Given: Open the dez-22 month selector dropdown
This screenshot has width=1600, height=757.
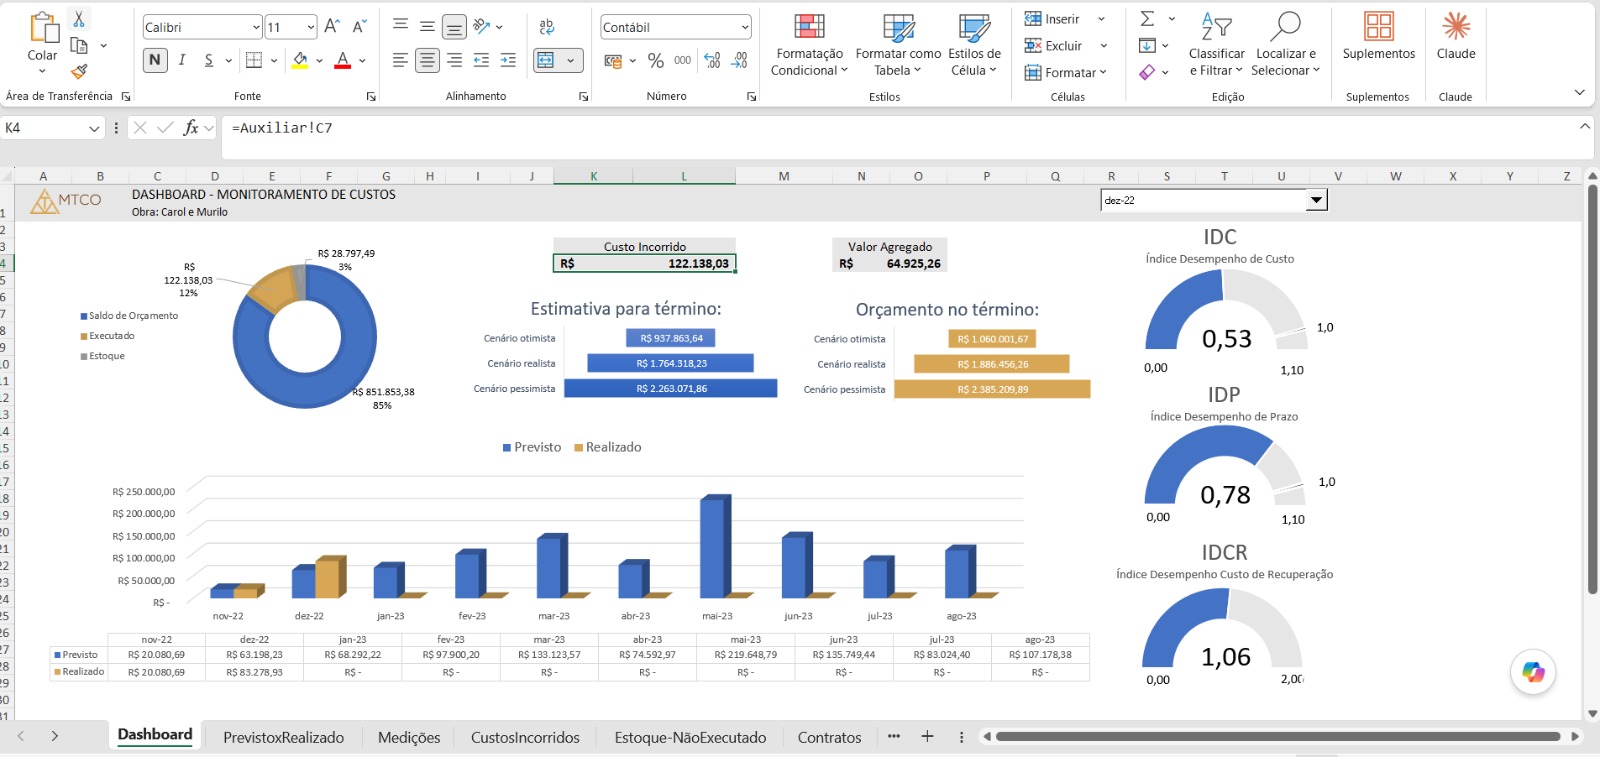Looking at the screenshot, I should coord(1317,200).
